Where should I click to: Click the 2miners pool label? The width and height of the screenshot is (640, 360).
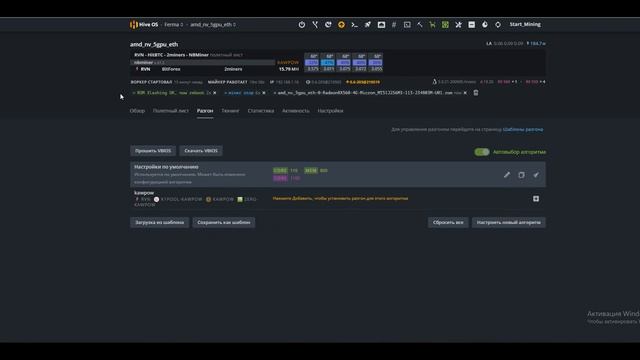tap(233, 69)
